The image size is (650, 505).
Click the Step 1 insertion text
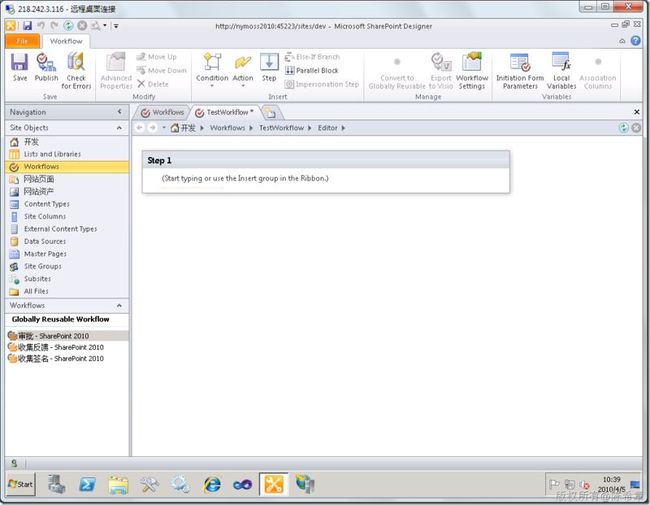click(x=245, y=178)
